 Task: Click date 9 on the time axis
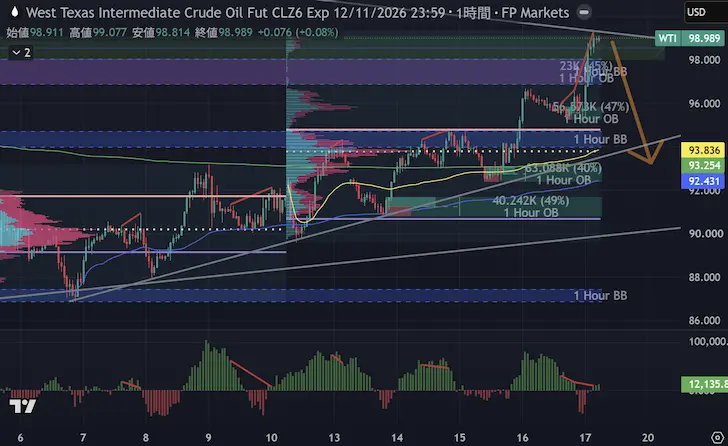(208, 438)
